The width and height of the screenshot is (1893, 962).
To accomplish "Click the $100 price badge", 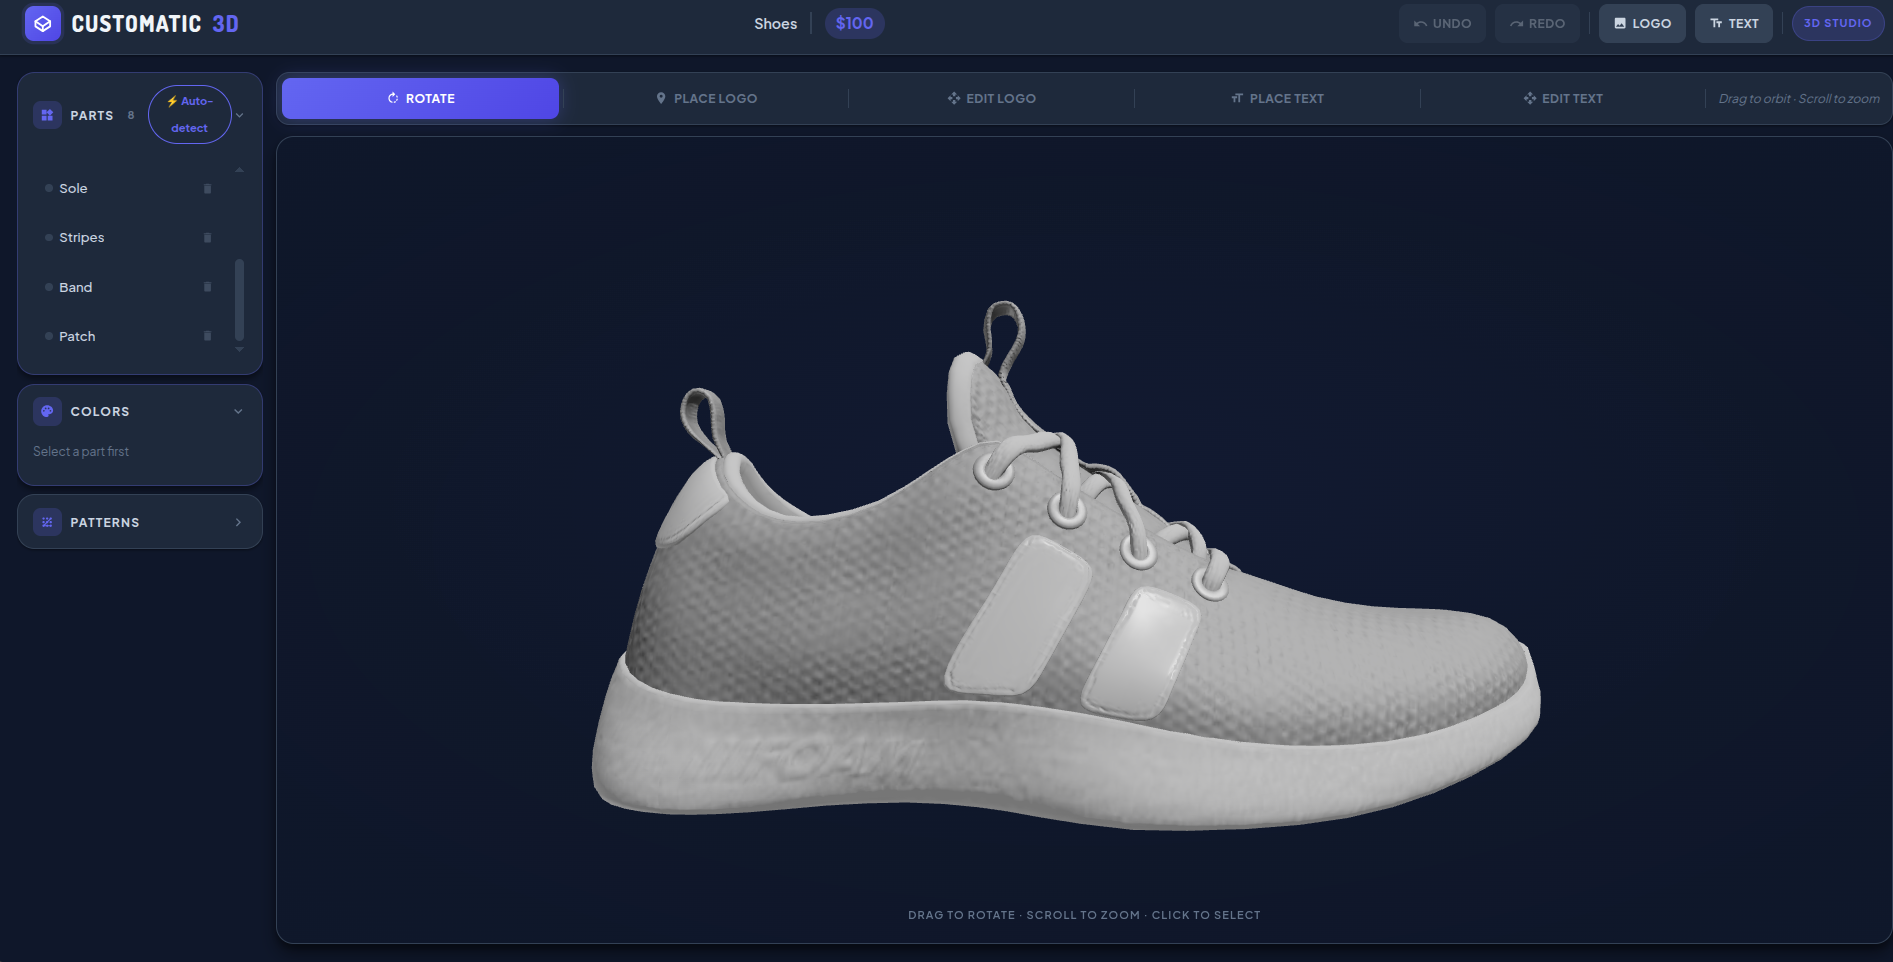I will [854, 23].
